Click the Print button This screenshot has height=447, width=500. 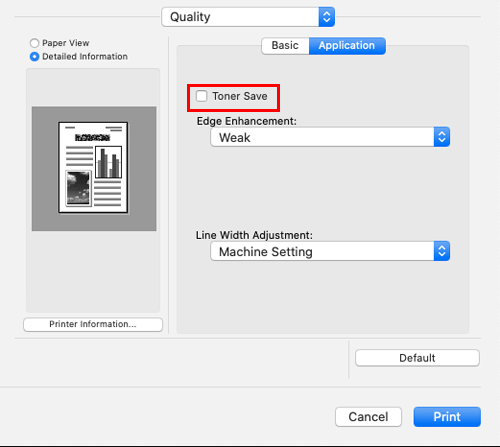pyautogui.click(x=447, y=417)
